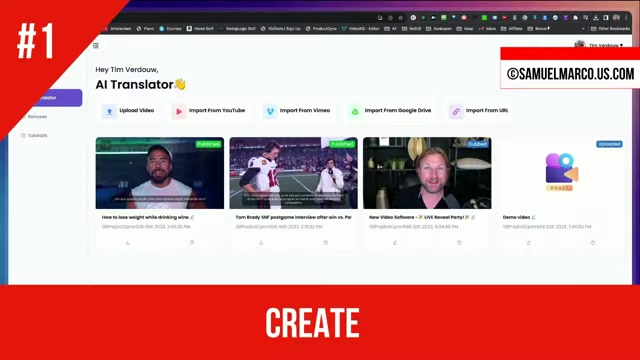
Task: Click the Upload Video button
Action: (128, 111)
